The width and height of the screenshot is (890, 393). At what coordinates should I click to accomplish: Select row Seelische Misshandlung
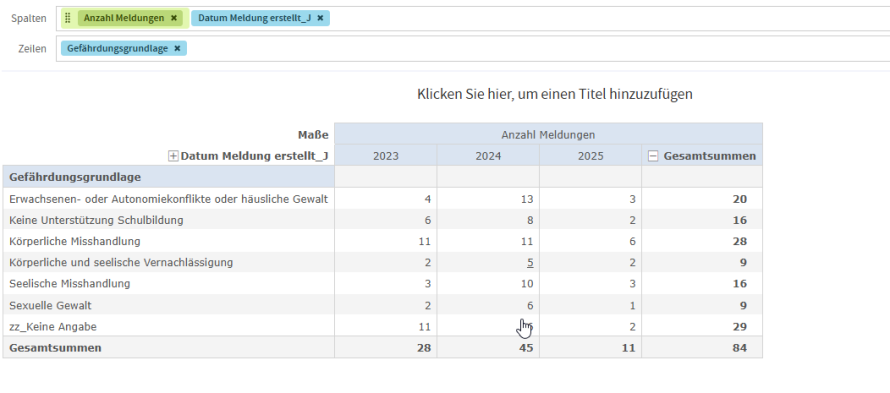(169, 283)
